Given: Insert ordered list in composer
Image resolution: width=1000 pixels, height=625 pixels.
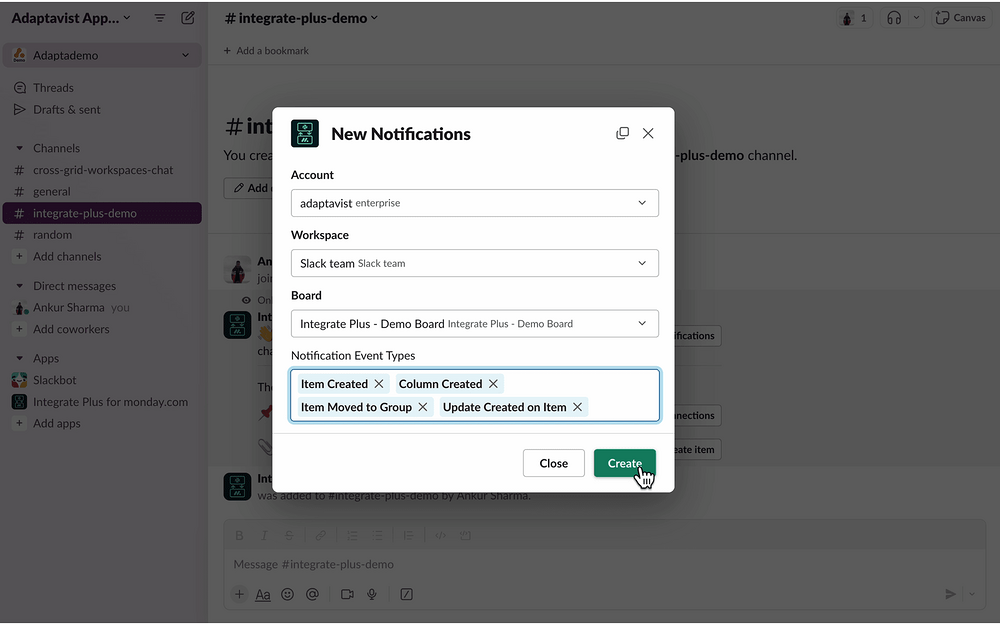Looking at the screenshot, I should pos(352,536).
